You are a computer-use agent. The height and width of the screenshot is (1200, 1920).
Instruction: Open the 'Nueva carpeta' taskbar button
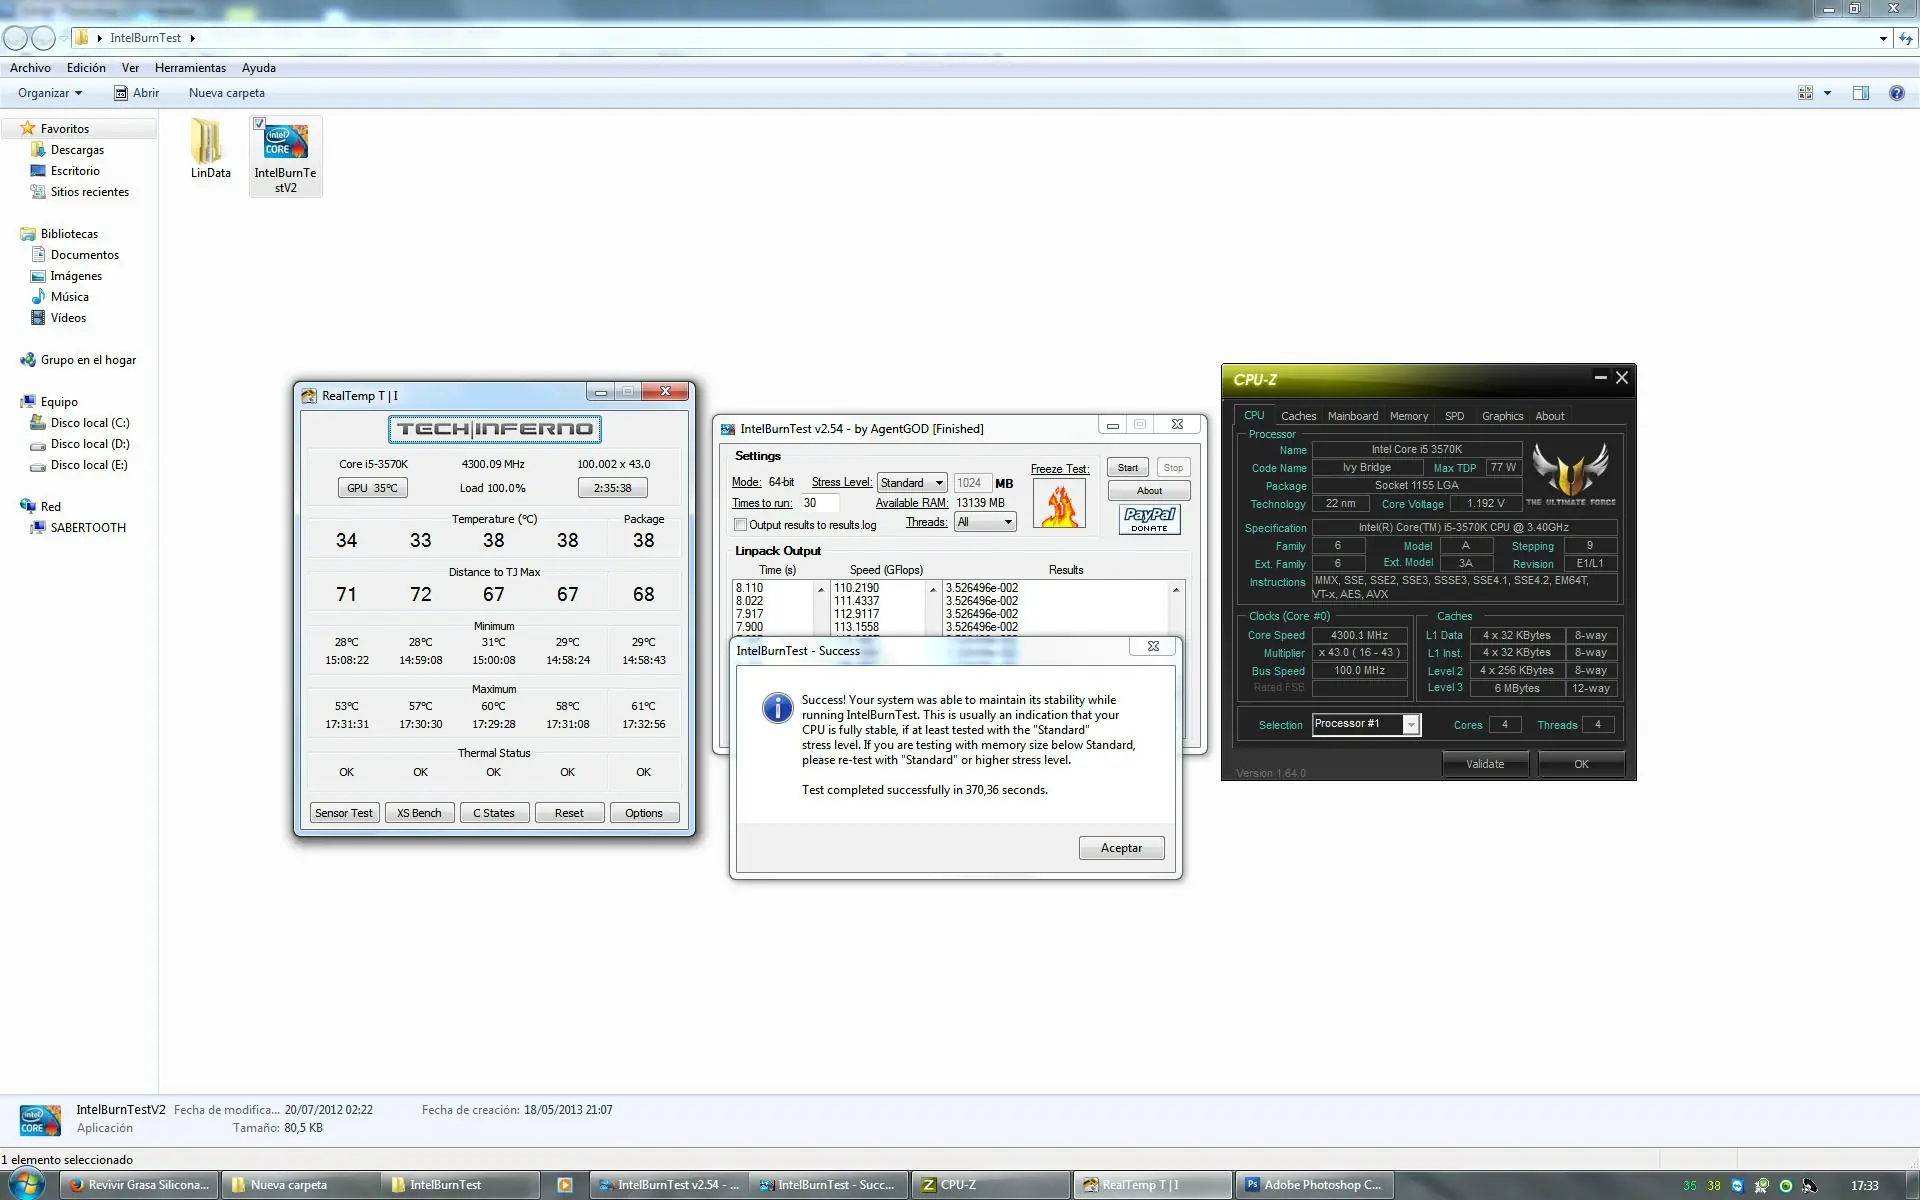coord(298,1185)
